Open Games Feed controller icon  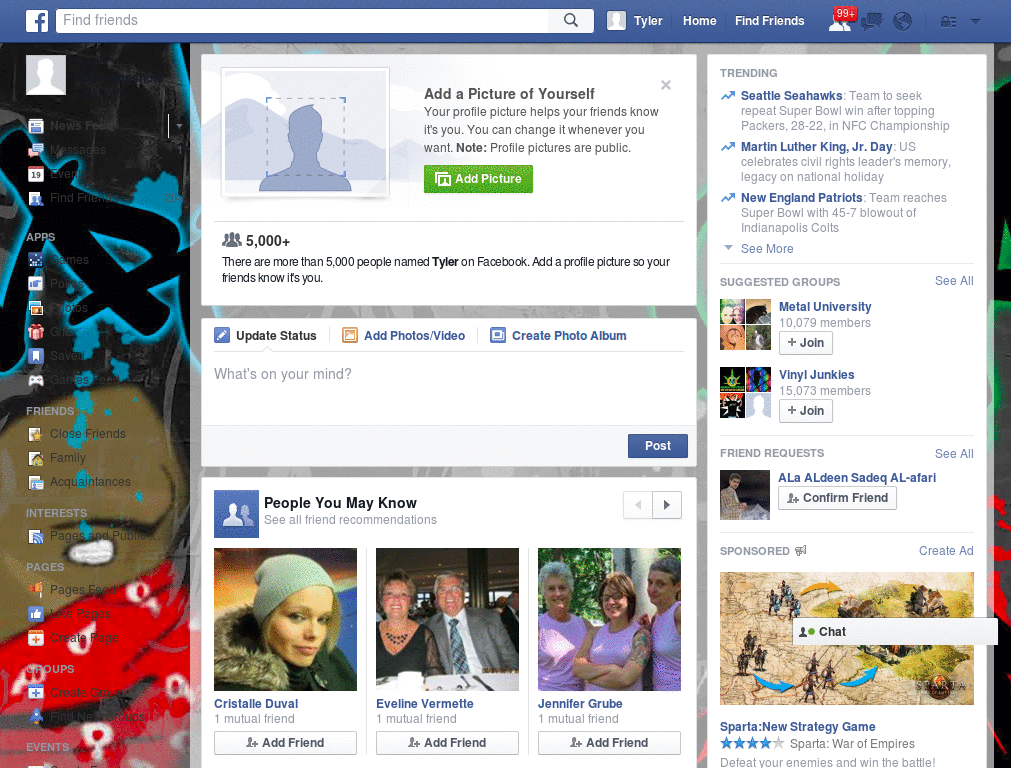(x=36, y=379)
